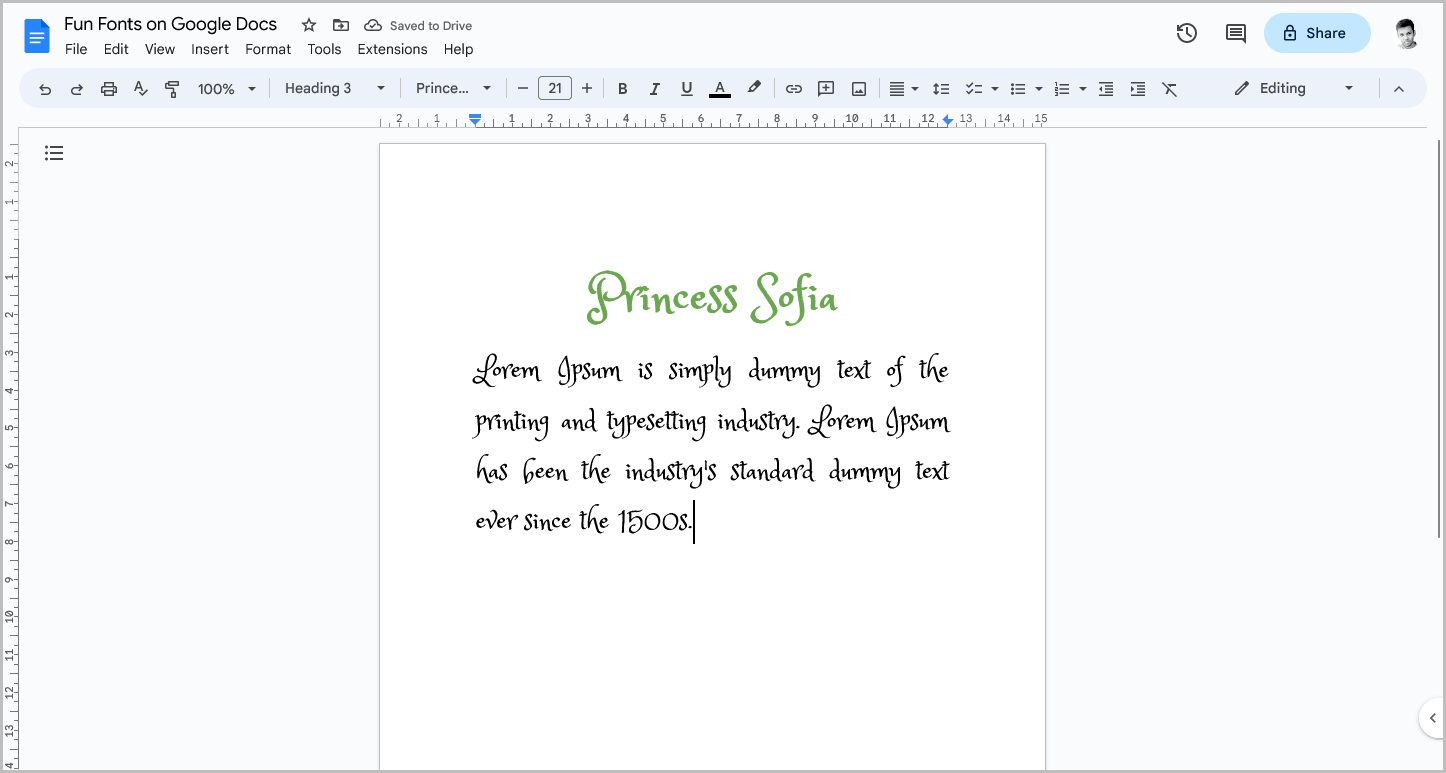Toggle the checklist formatting
The image size is (1446, 773).
(x=975, y=88)
